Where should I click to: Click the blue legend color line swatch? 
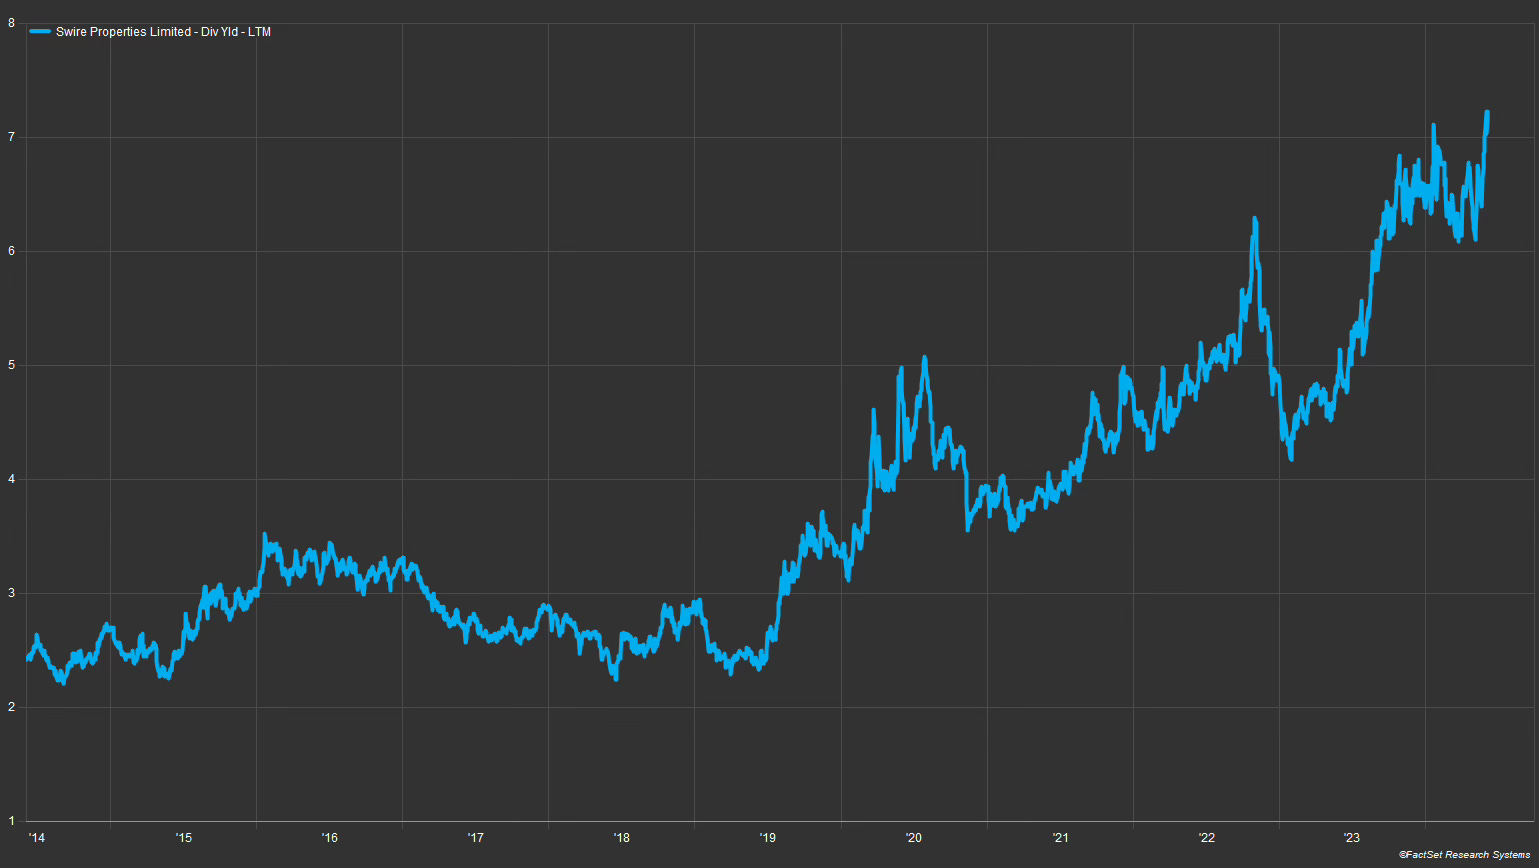click(40, 32)
